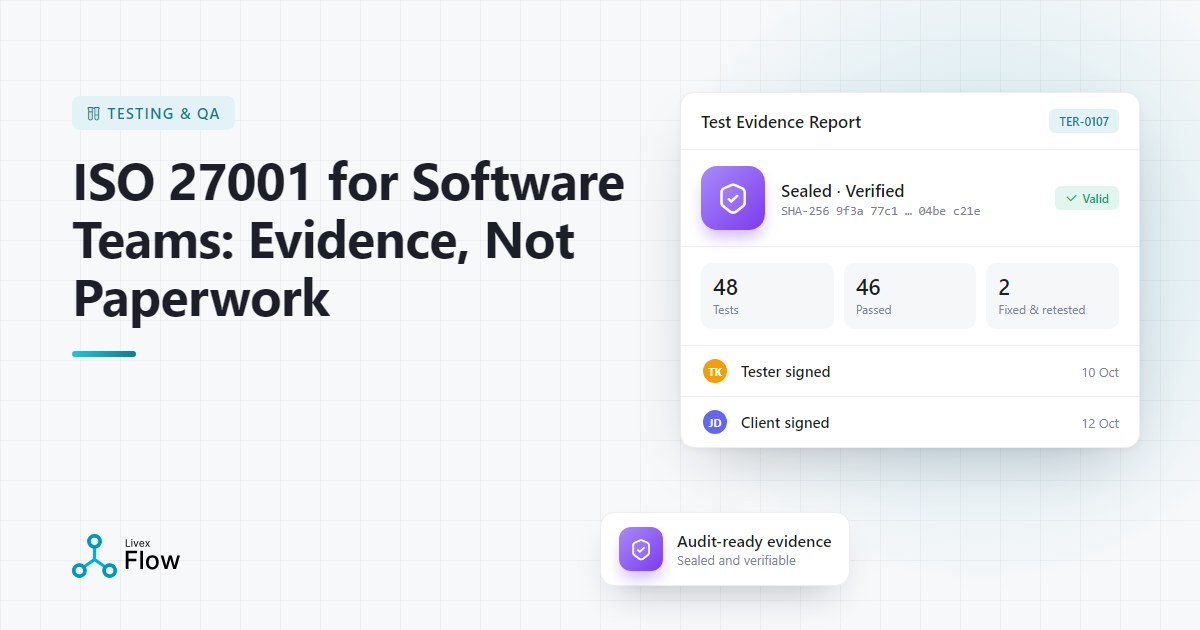This screenshot has height=630, width=1200.
Task: Click the Livex Flow logo icon
Action: tap(94, 556)
